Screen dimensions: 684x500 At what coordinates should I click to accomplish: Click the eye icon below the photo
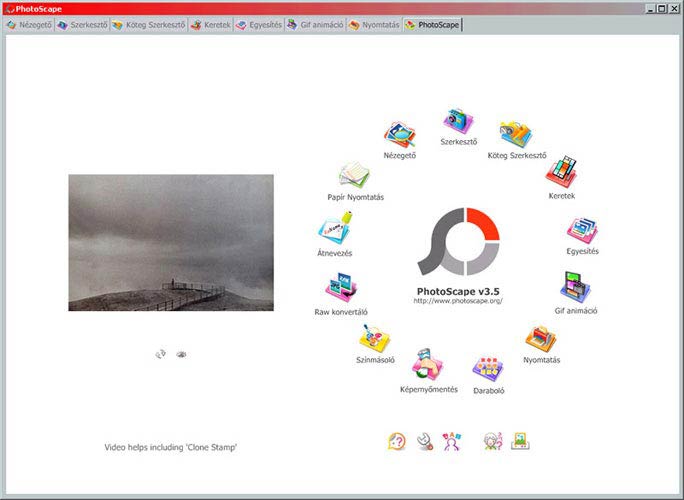pyautogui.click(x=182, y=354)
